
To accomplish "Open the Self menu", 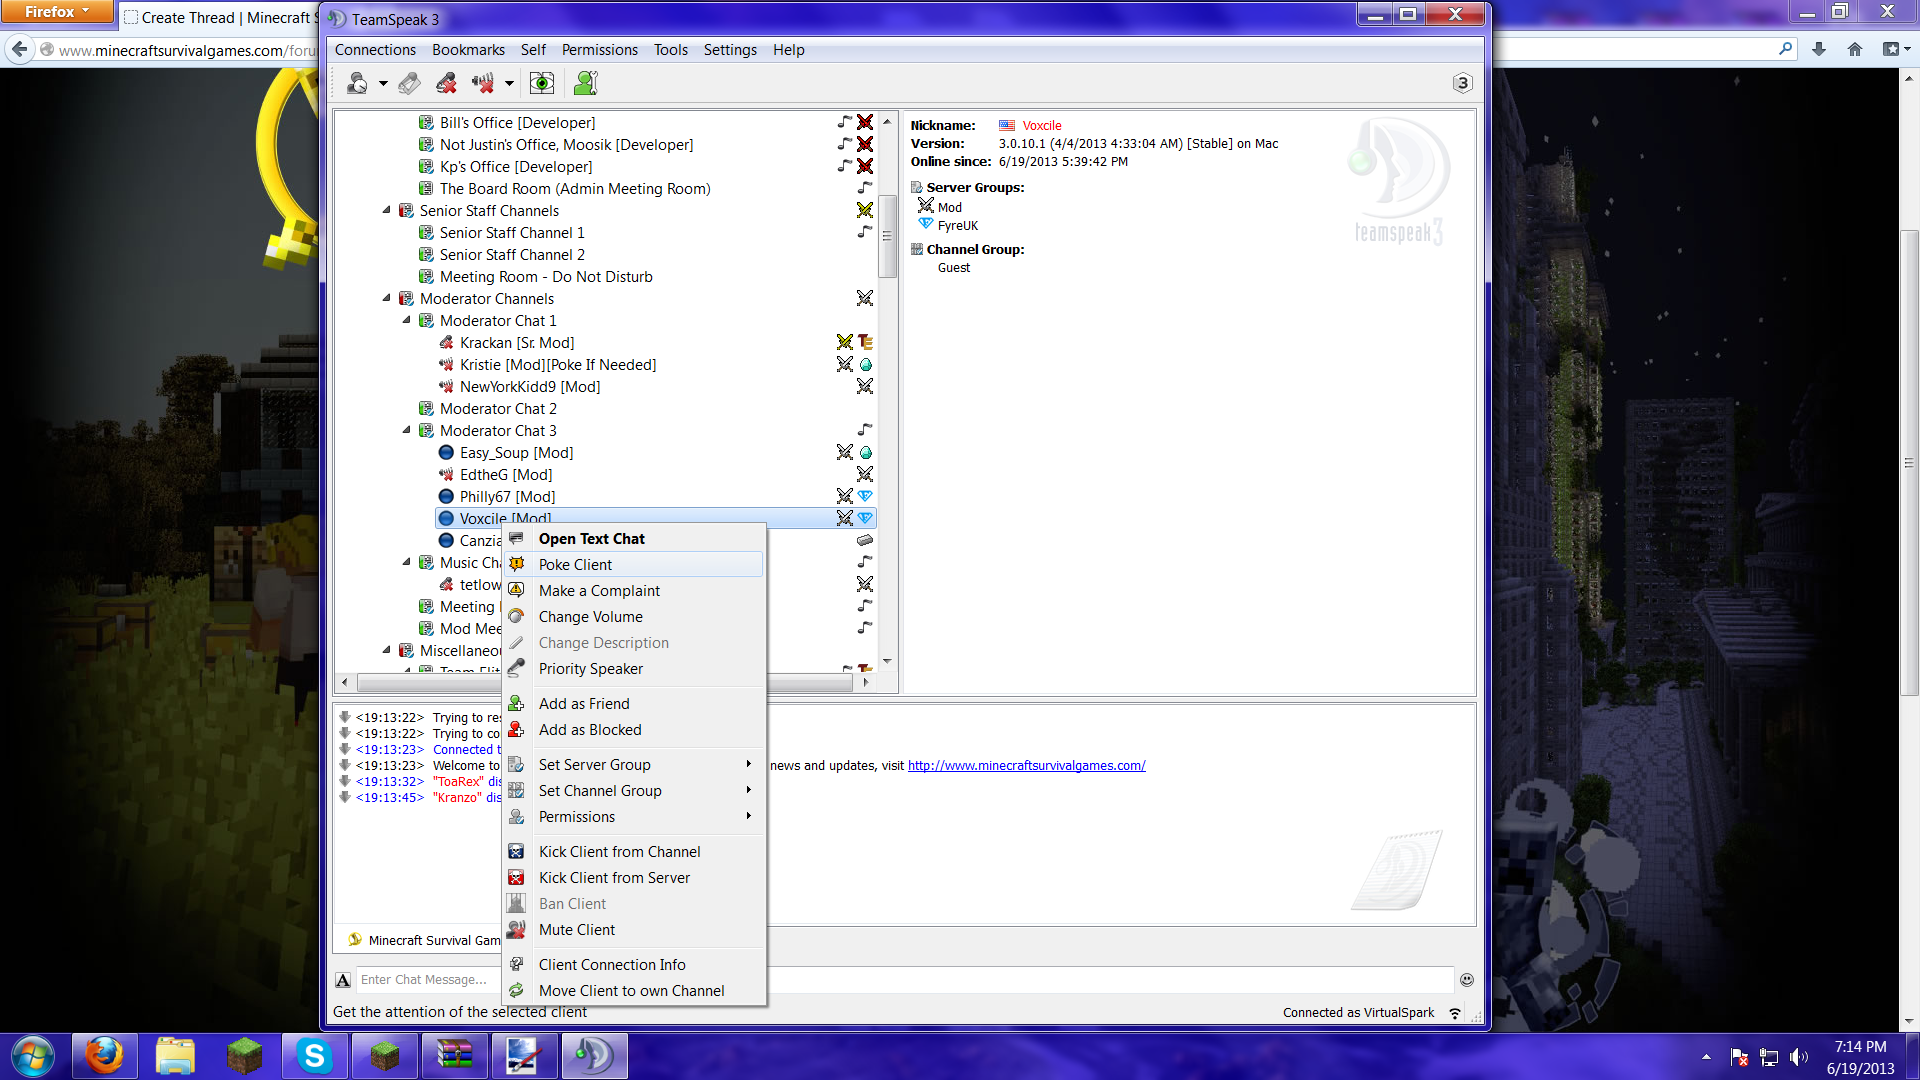I will point(533,50).
